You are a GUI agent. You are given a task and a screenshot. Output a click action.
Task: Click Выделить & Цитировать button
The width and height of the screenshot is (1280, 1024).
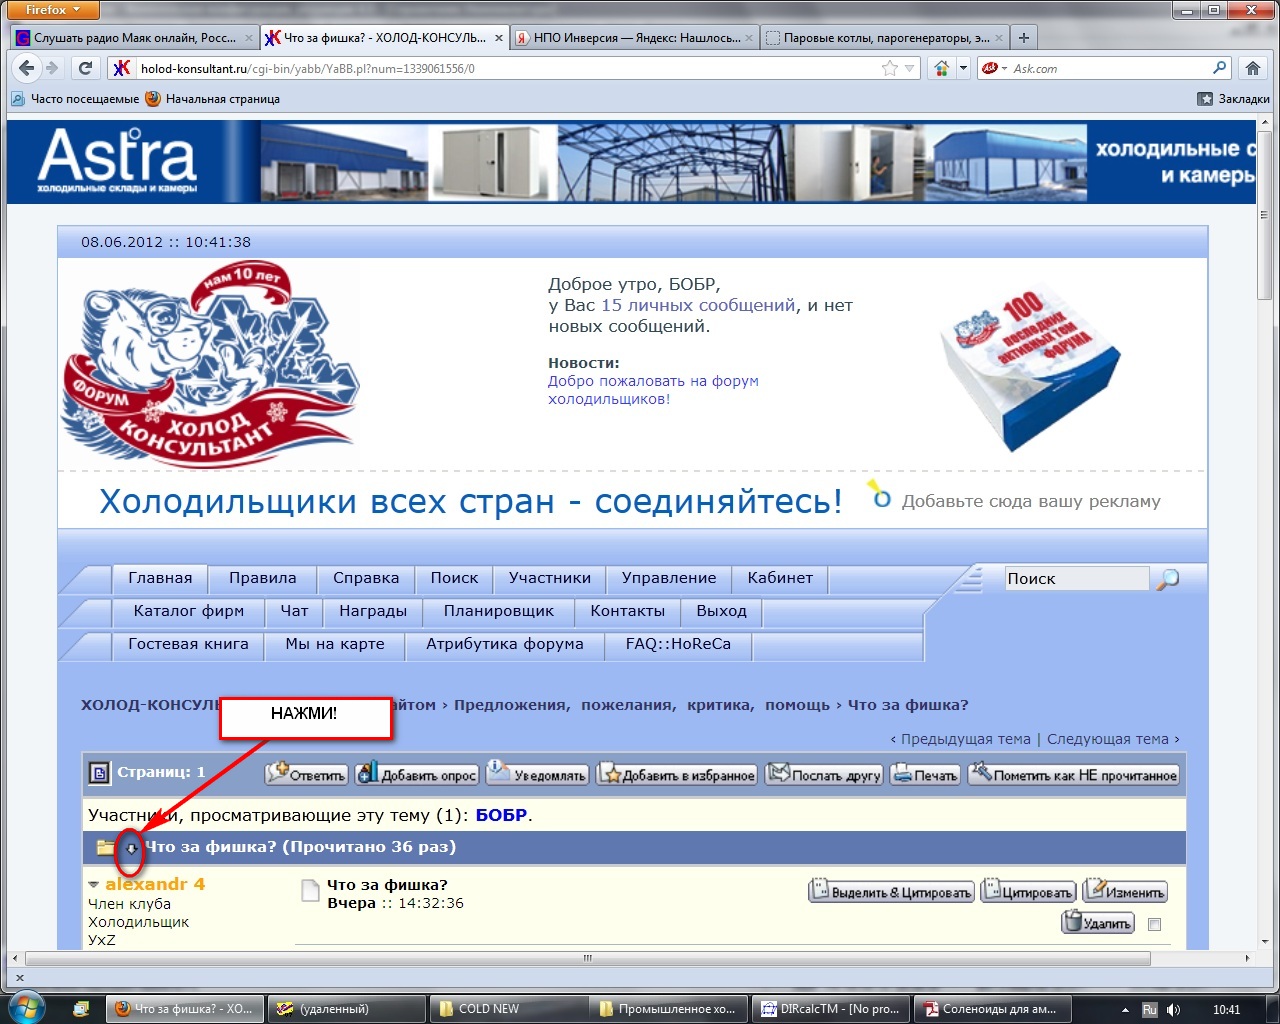(x=891, y=891)
